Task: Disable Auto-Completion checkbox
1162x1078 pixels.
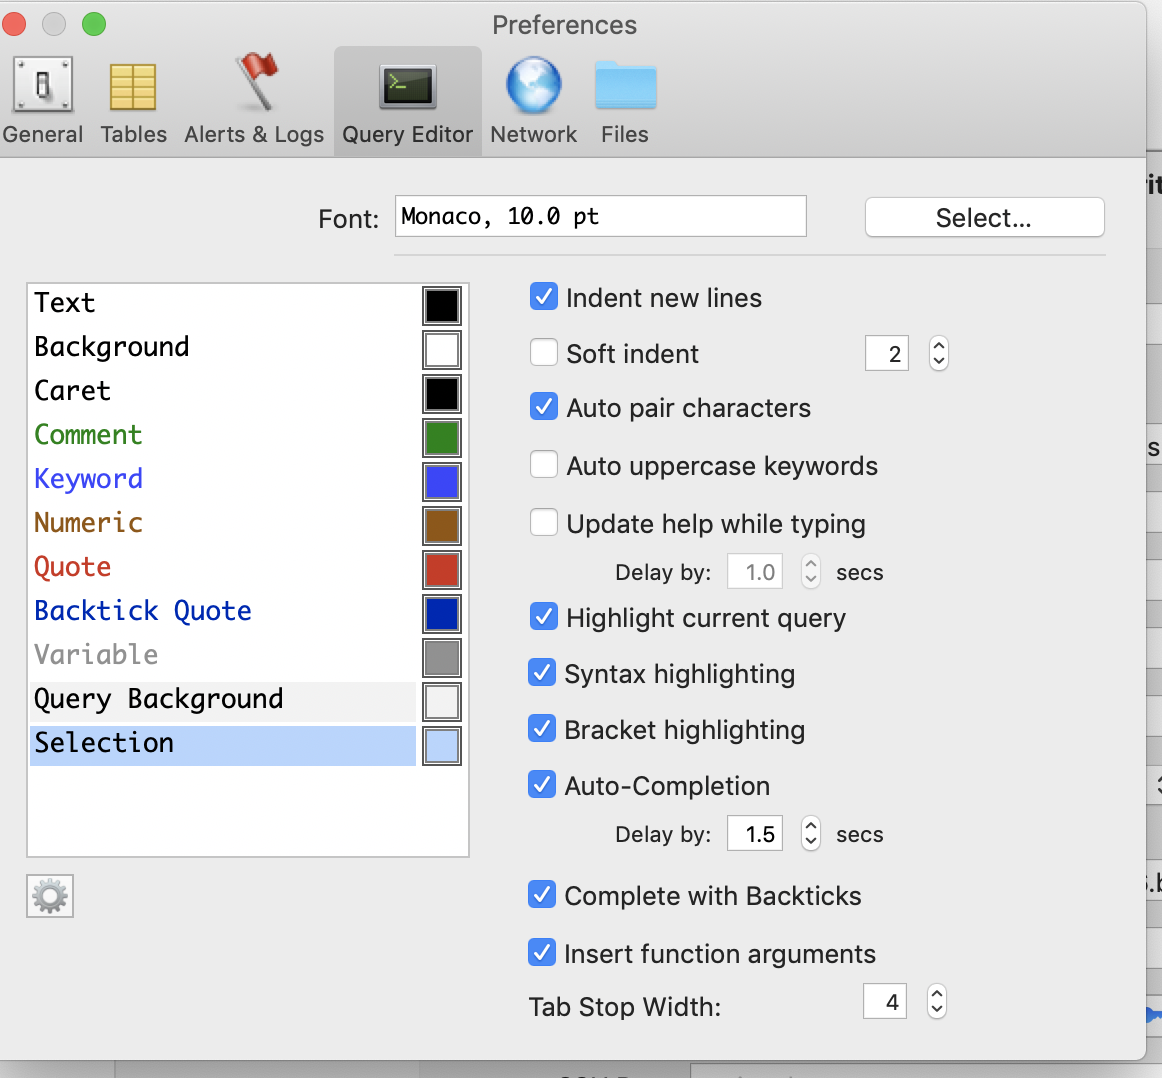Action: point(542,785)
